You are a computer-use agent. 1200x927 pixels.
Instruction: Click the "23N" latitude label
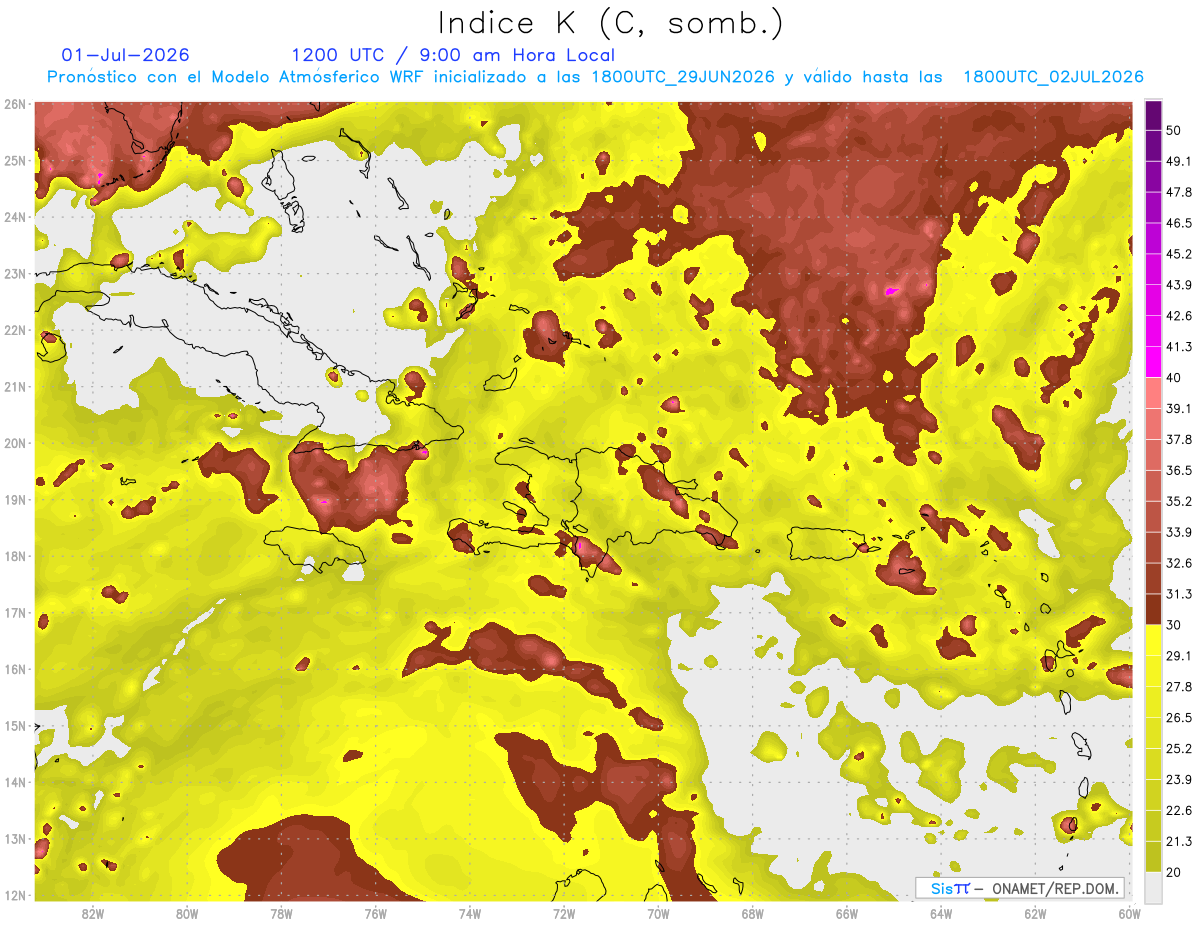tap(15, 273)
